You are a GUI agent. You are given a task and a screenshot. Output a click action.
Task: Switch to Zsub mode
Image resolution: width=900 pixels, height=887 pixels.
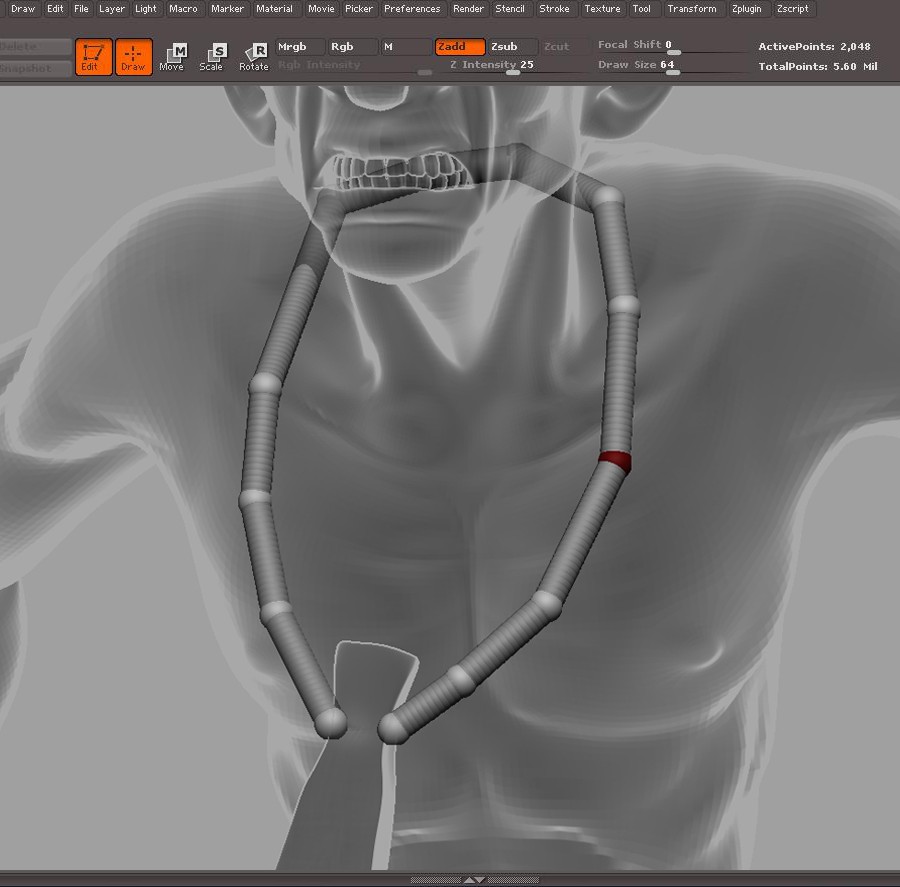pos(512,47)
